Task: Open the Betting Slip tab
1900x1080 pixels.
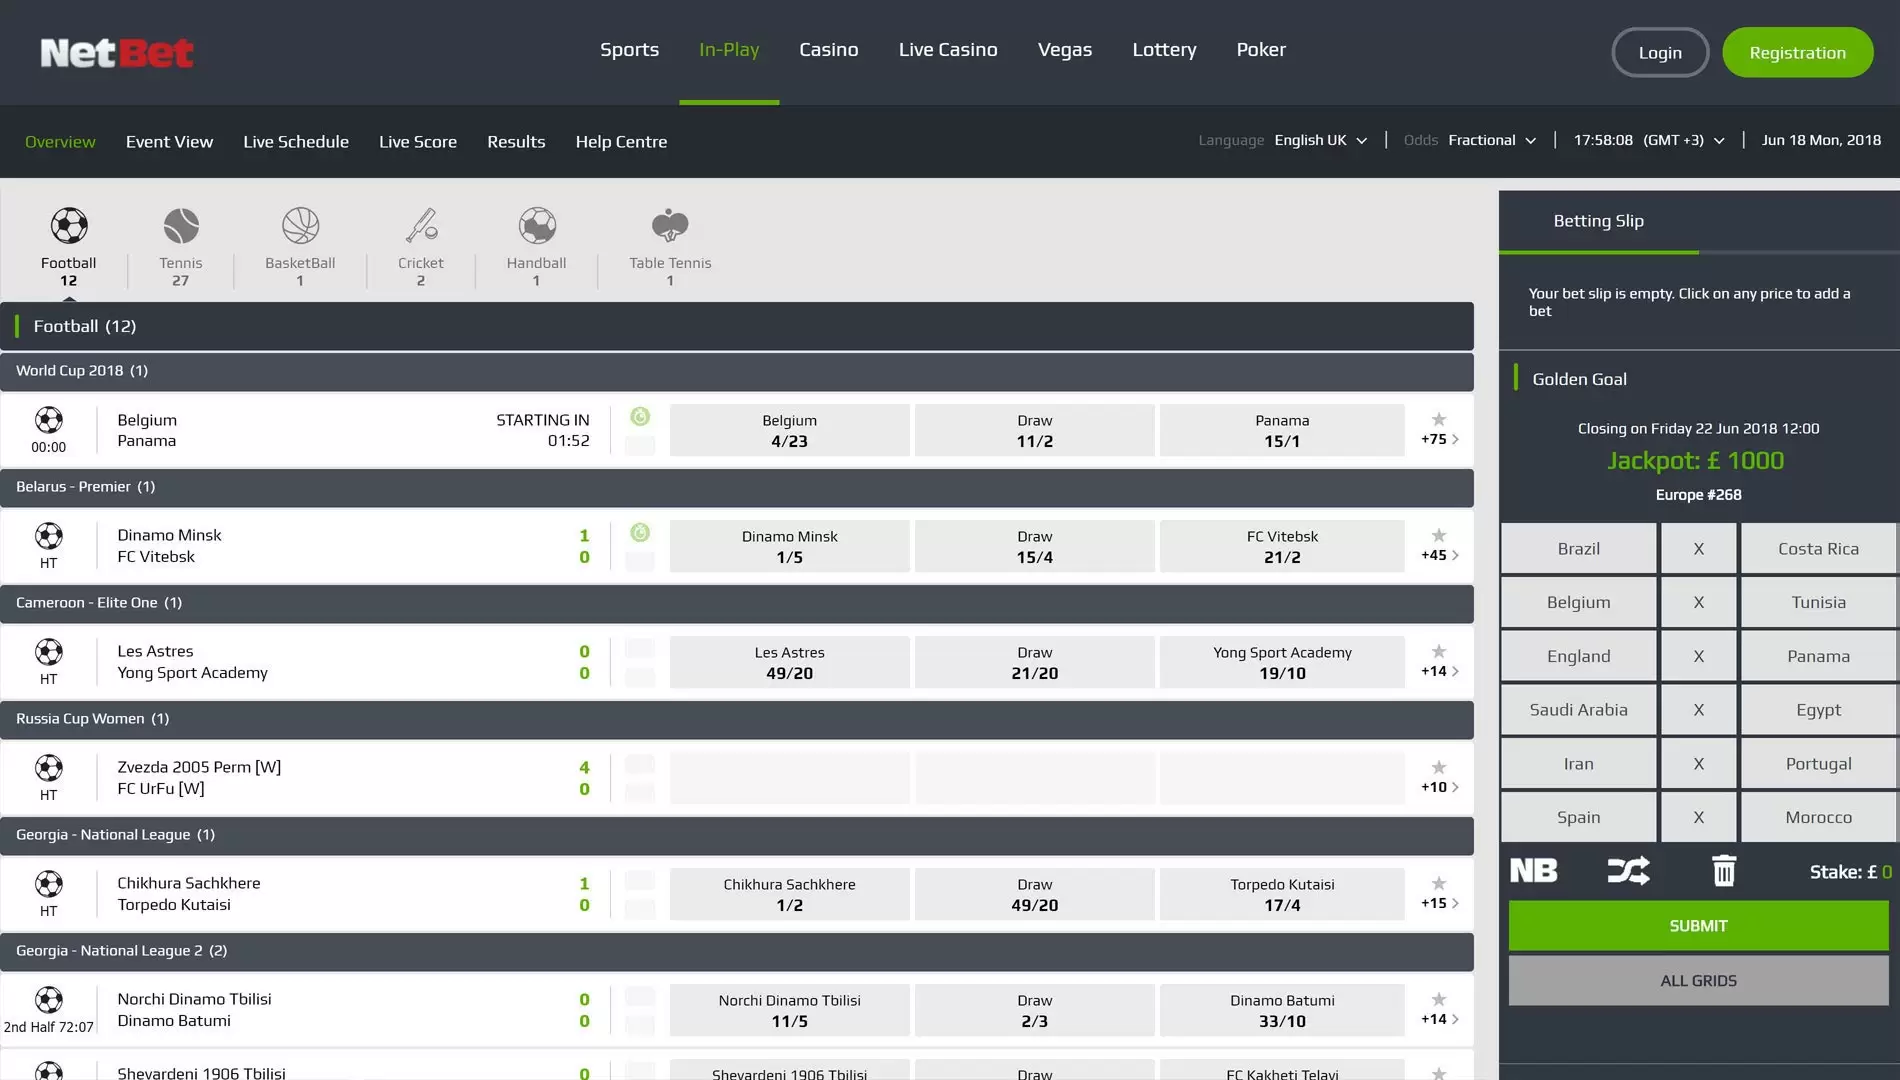Action: (1598, 221)
